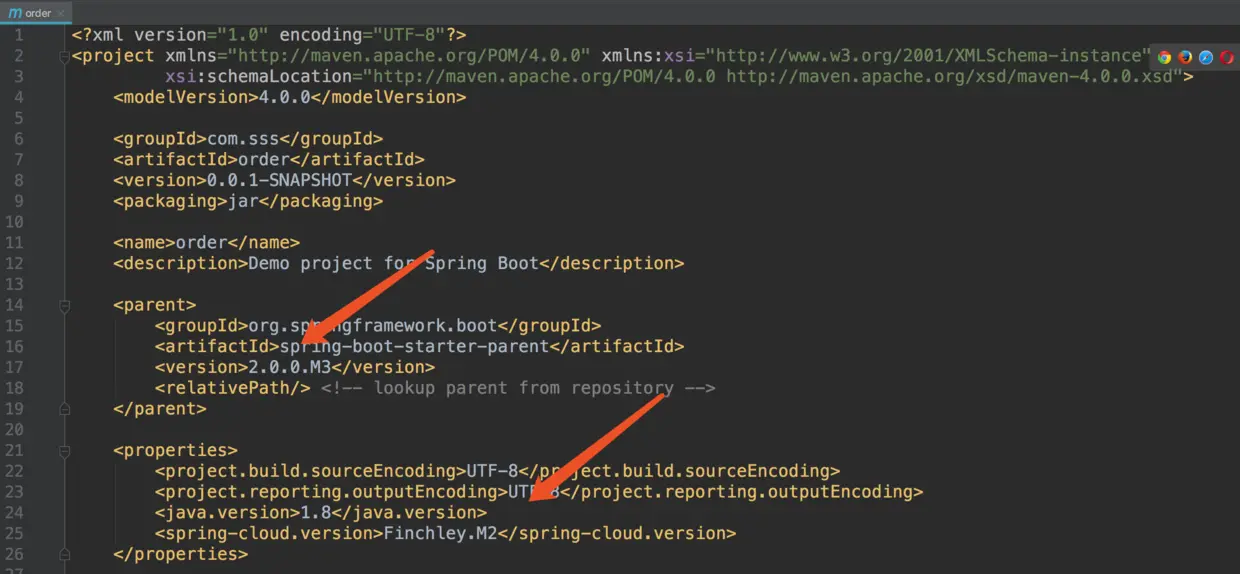Click the name order line
This screenshot has width=1240, height=574.
pyautogui.click(x=207, y=242)
